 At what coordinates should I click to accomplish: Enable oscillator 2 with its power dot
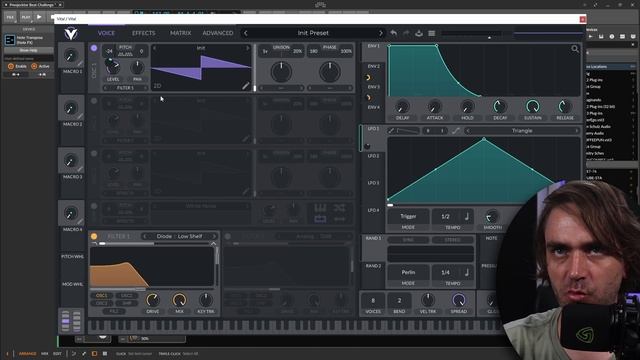tap(94, 101)
